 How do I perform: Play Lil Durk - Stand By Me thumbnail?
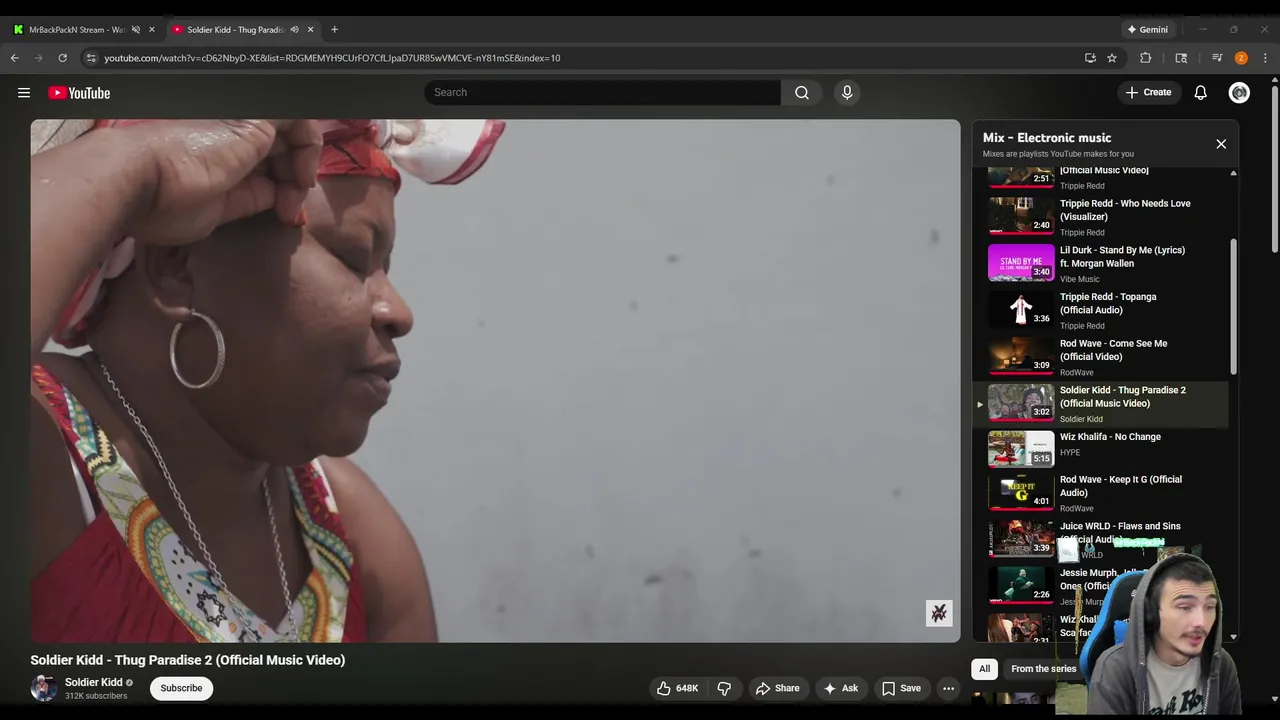pyautogui.click(x=1021, y=262)
